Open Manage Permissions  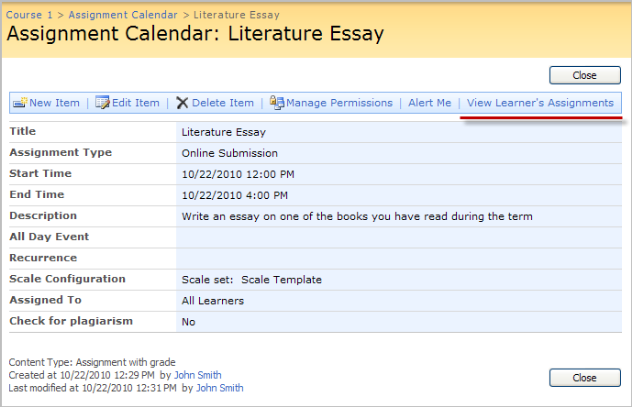point(339,103)
